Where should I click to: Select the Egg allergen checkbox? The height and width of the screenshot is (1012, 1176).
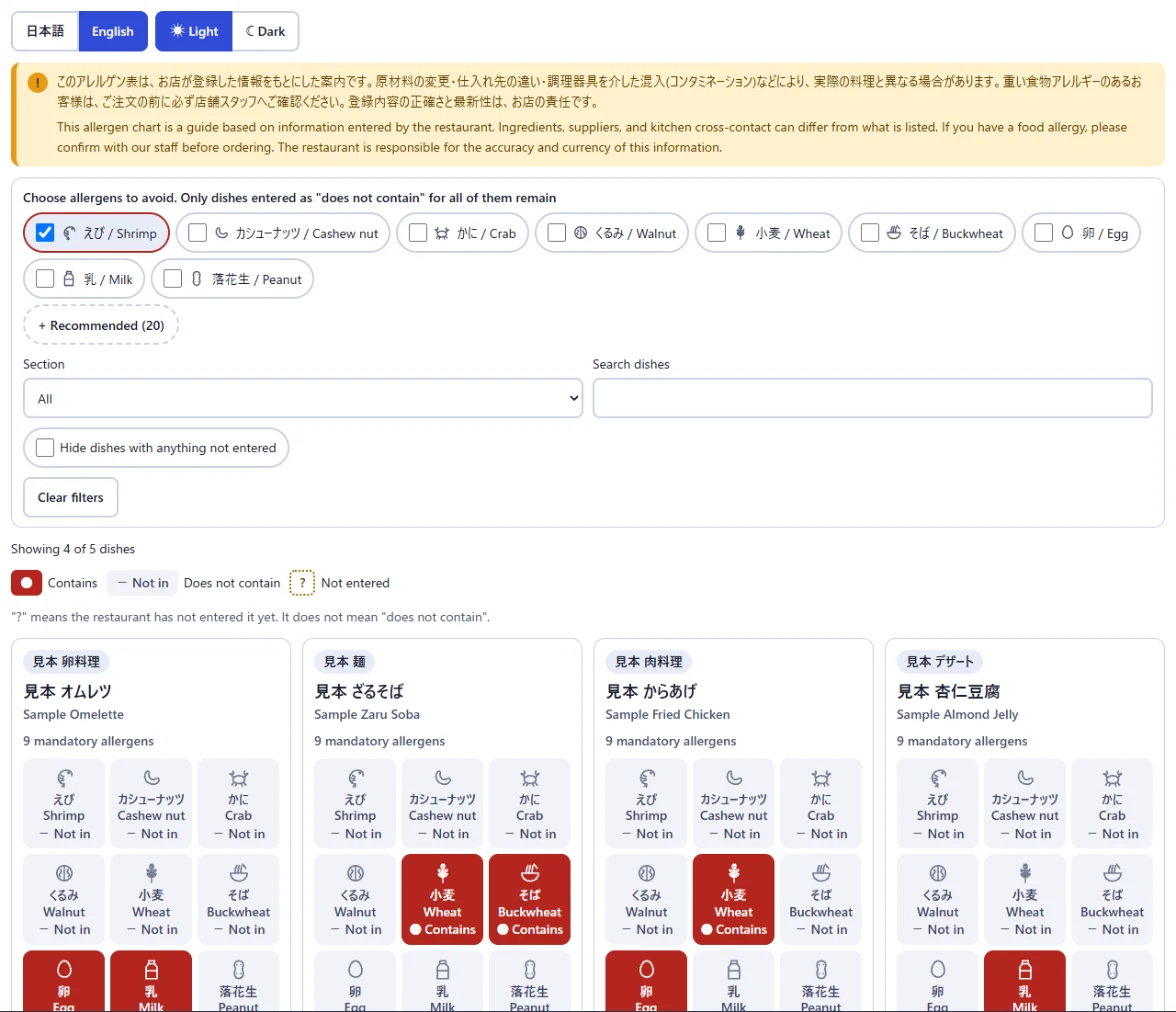tap(1043, 233)
